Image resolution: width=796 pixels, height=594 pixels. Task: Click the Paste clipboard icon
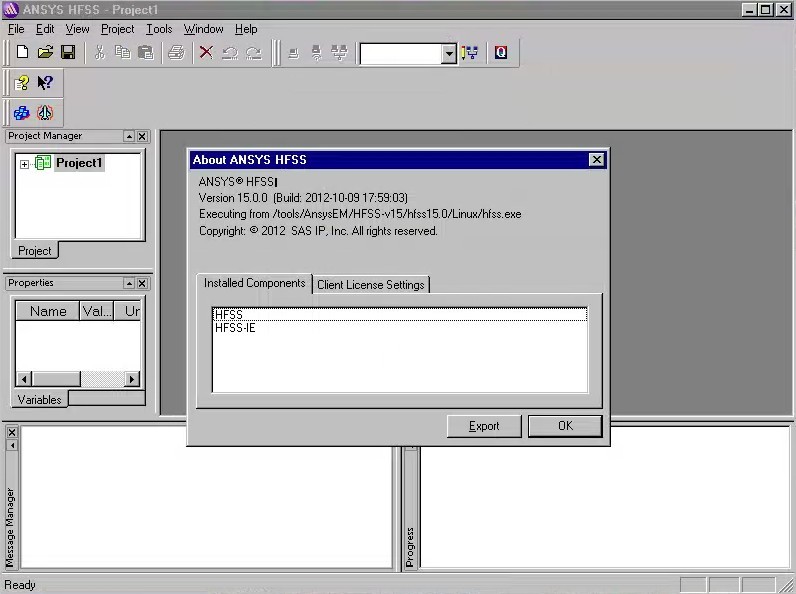(x=146, y=52)
